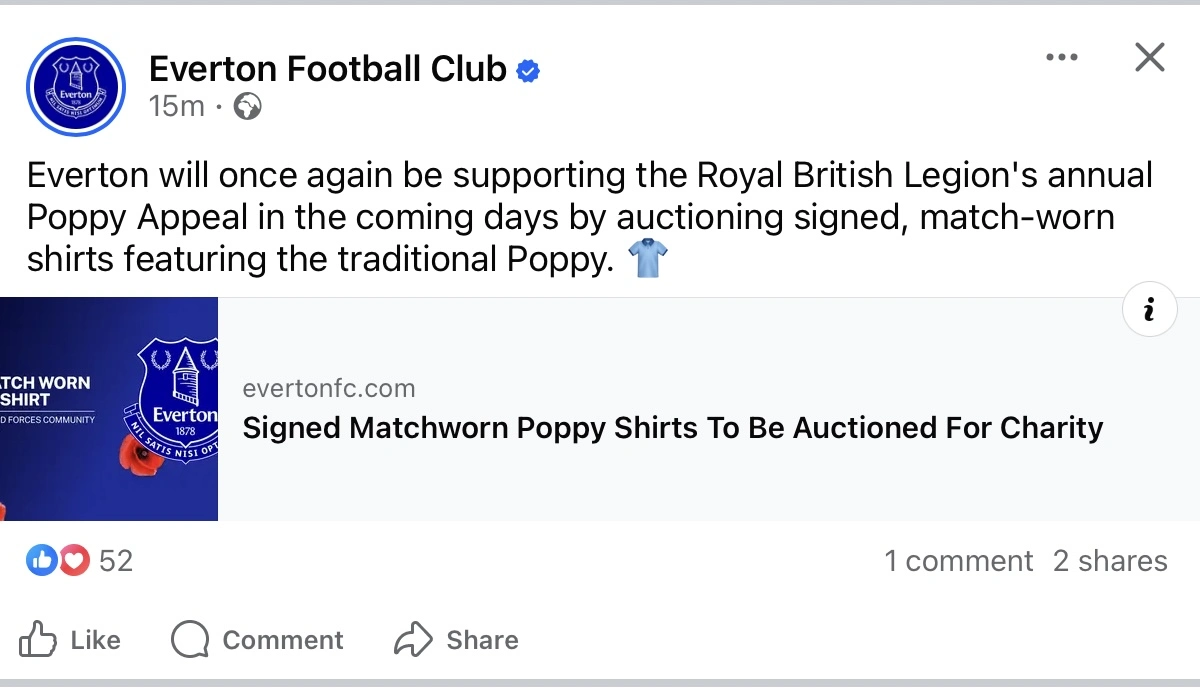Show the 2 shares list
Screen dimensions: 1200x692
tap(1110, 561)
